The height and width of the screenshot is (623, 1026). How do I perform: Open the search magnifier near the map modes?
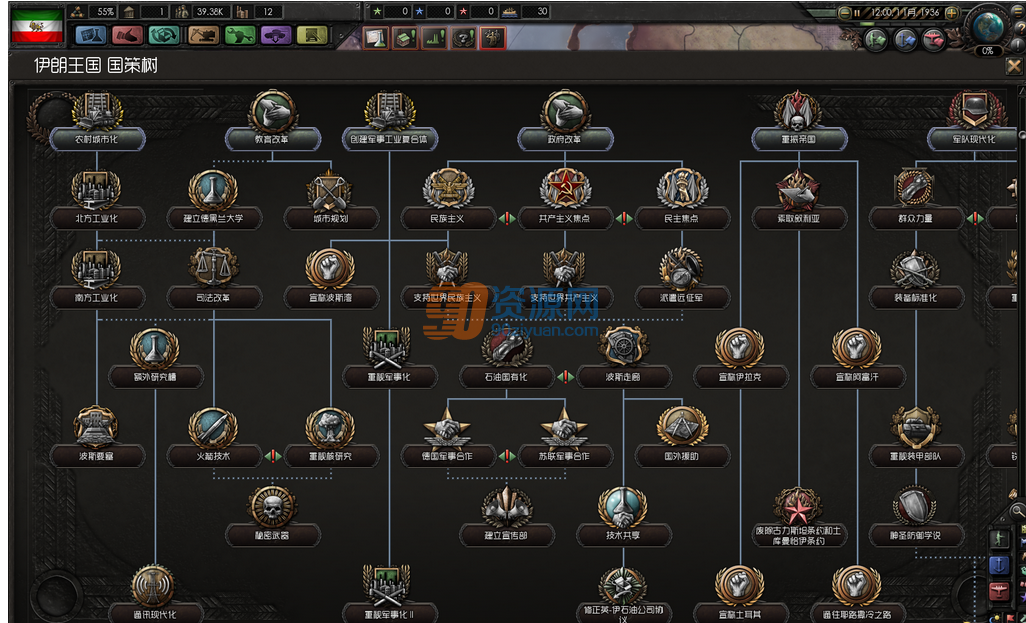pos(1017,510)
